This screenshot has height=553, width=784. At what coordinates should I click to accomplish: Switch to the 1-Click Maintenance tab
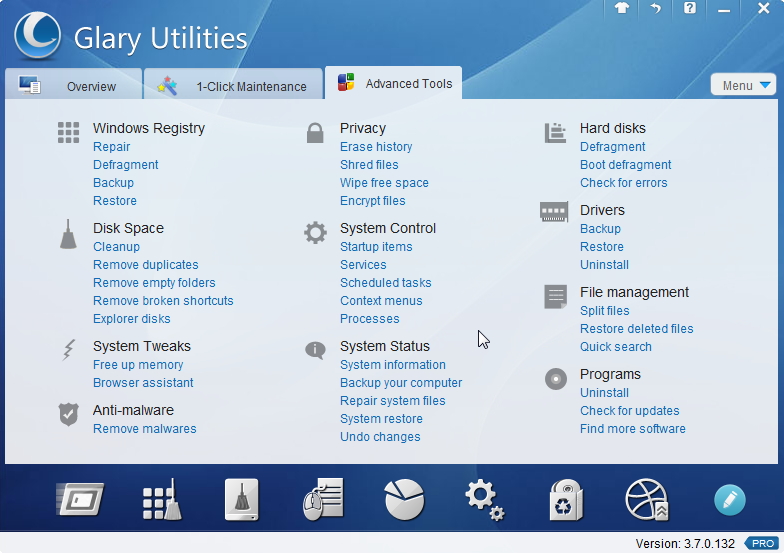coord(233,84)
